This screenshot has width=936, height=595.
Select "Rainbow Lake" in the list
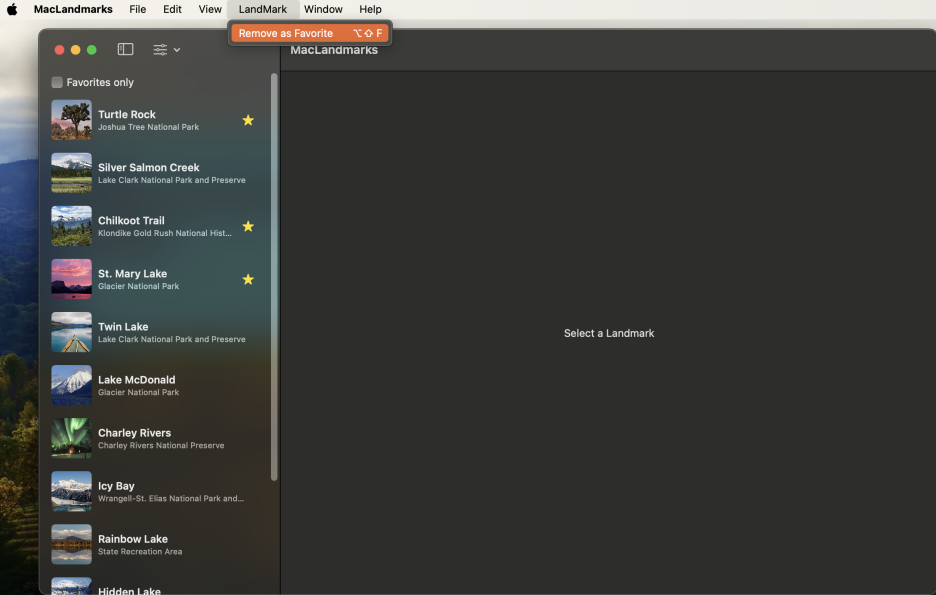coord(133,539)
